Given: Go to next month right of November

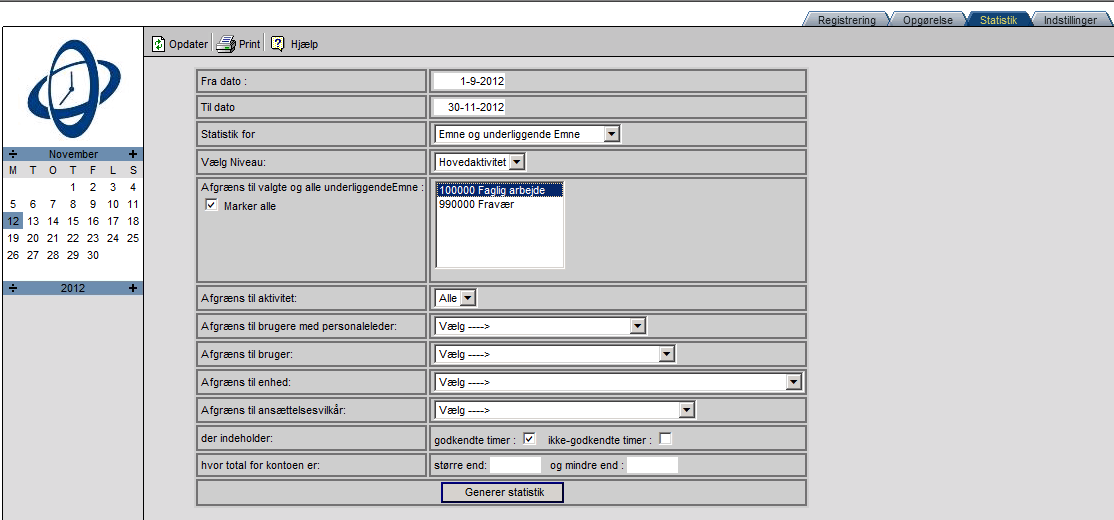Looking at the screenshot, I should [132, 154].
